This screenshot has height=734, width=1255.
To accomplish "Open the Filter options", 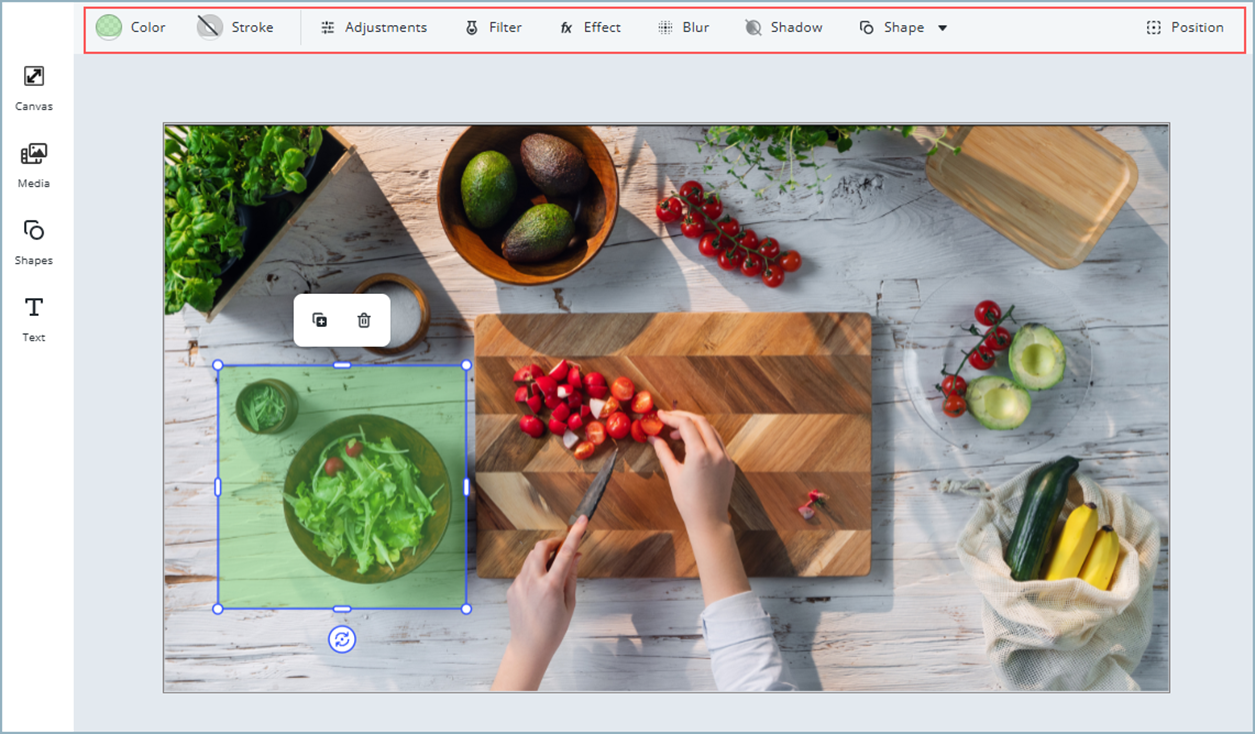I will click(493, 28).
